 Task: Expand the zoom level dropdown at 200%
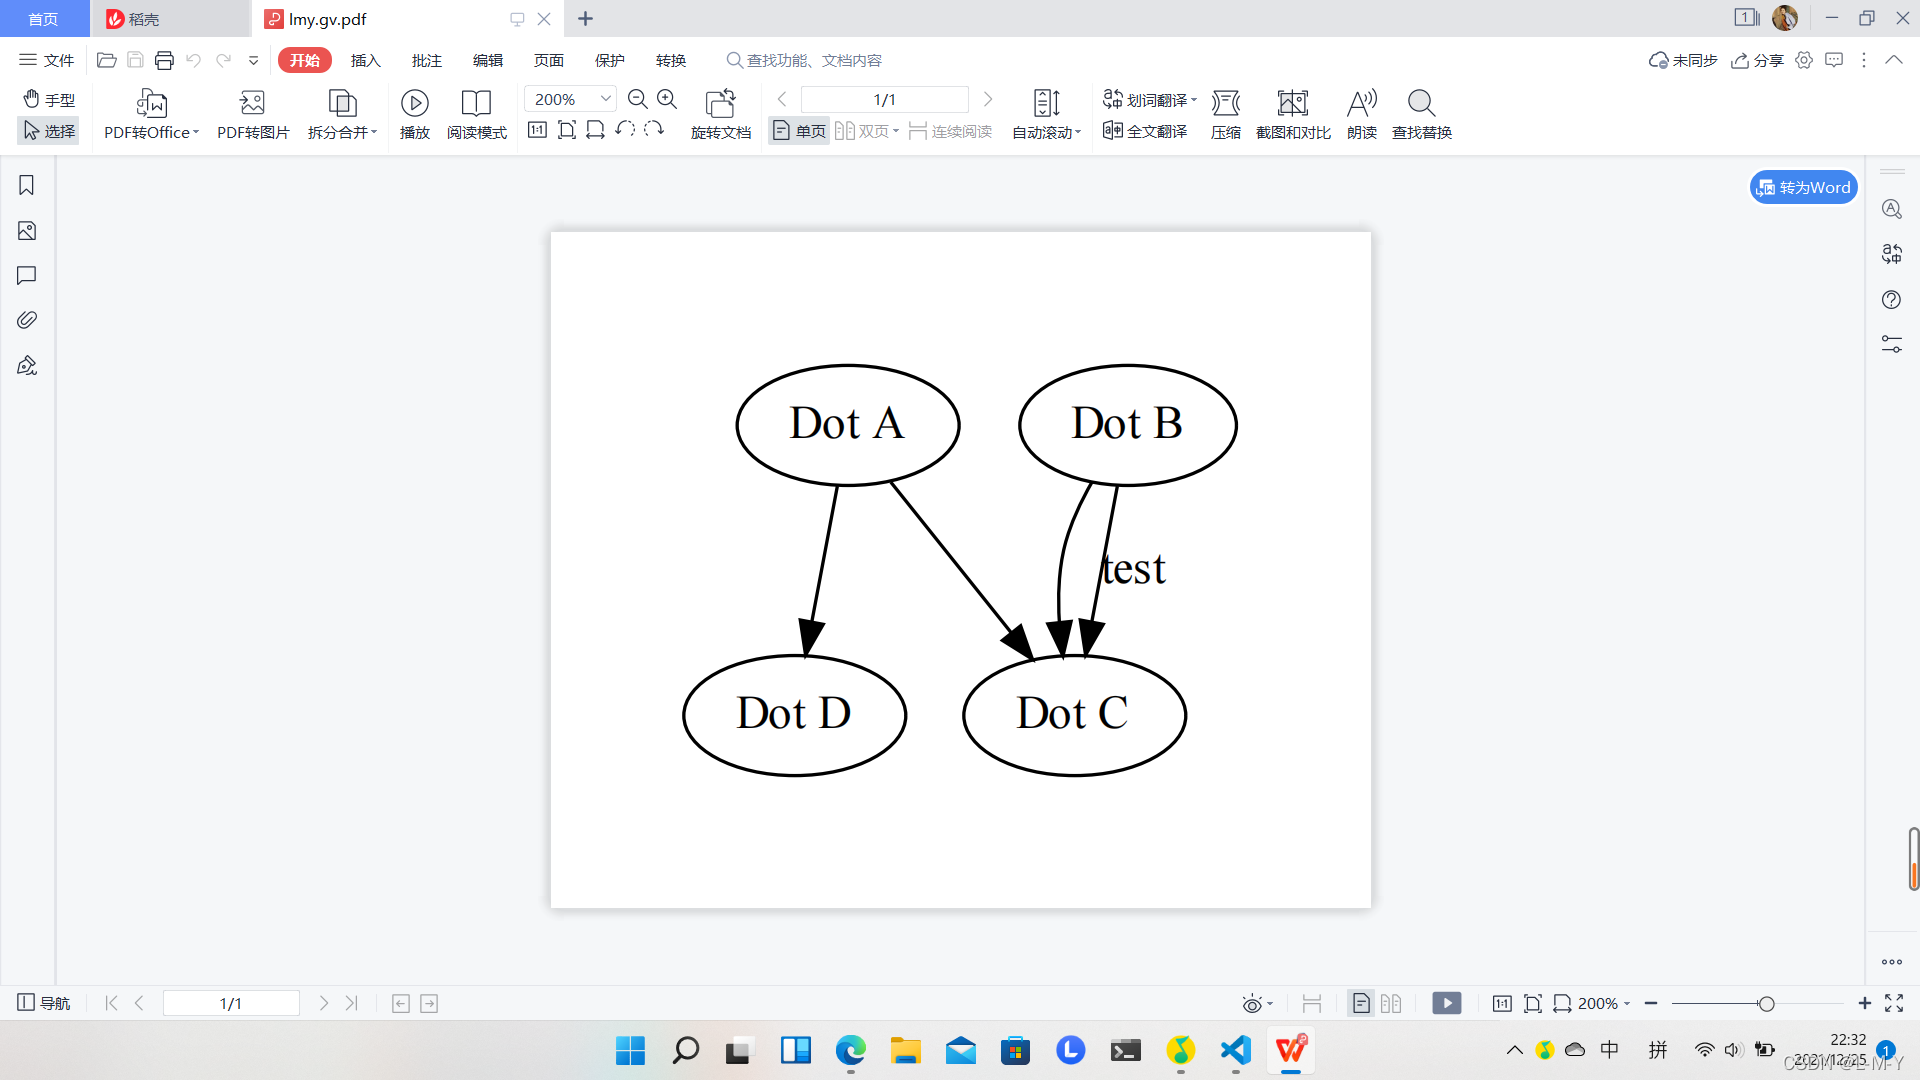tap(604, 99)
